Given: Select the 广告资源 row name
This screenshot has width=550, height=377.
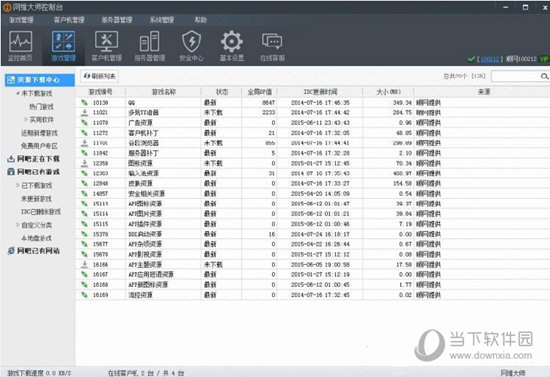Looking at the screenshot, I should (140, 123).
